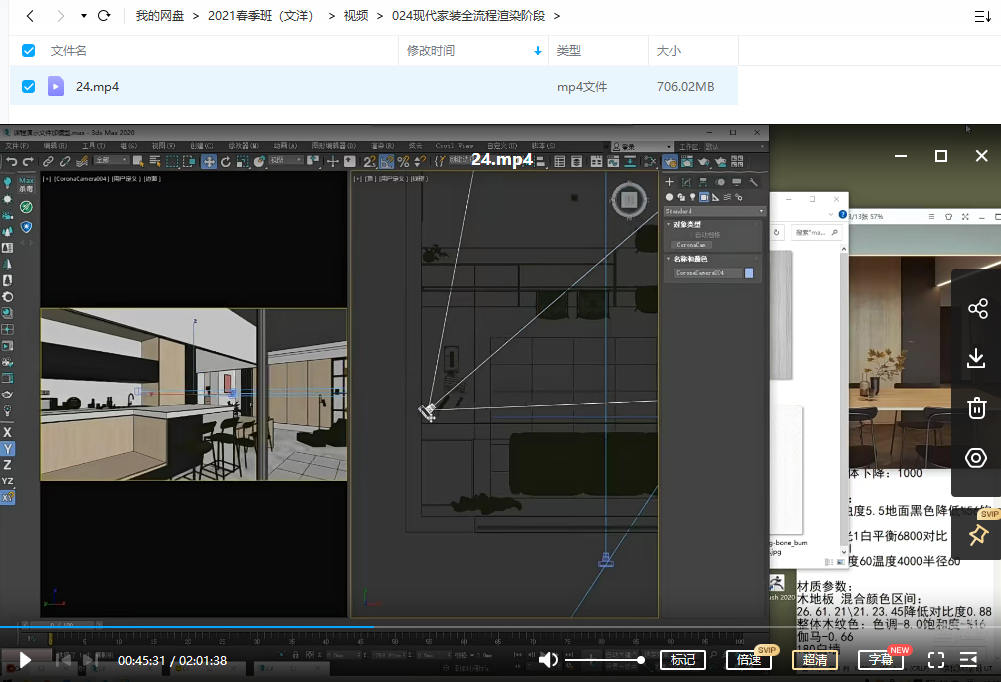The width and height of the screenshot is (1001, 682).
Task: Go back to previous folder
Action: pos(30,16)
